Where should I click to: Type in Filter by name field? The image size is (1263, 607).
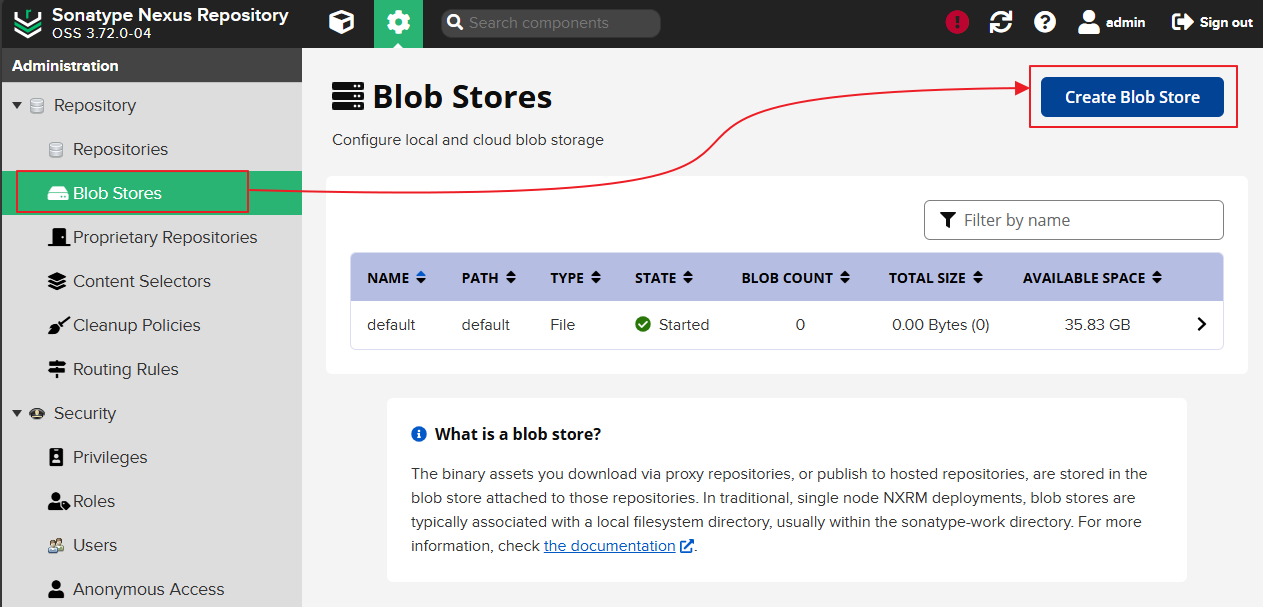tap(1074, 220)
